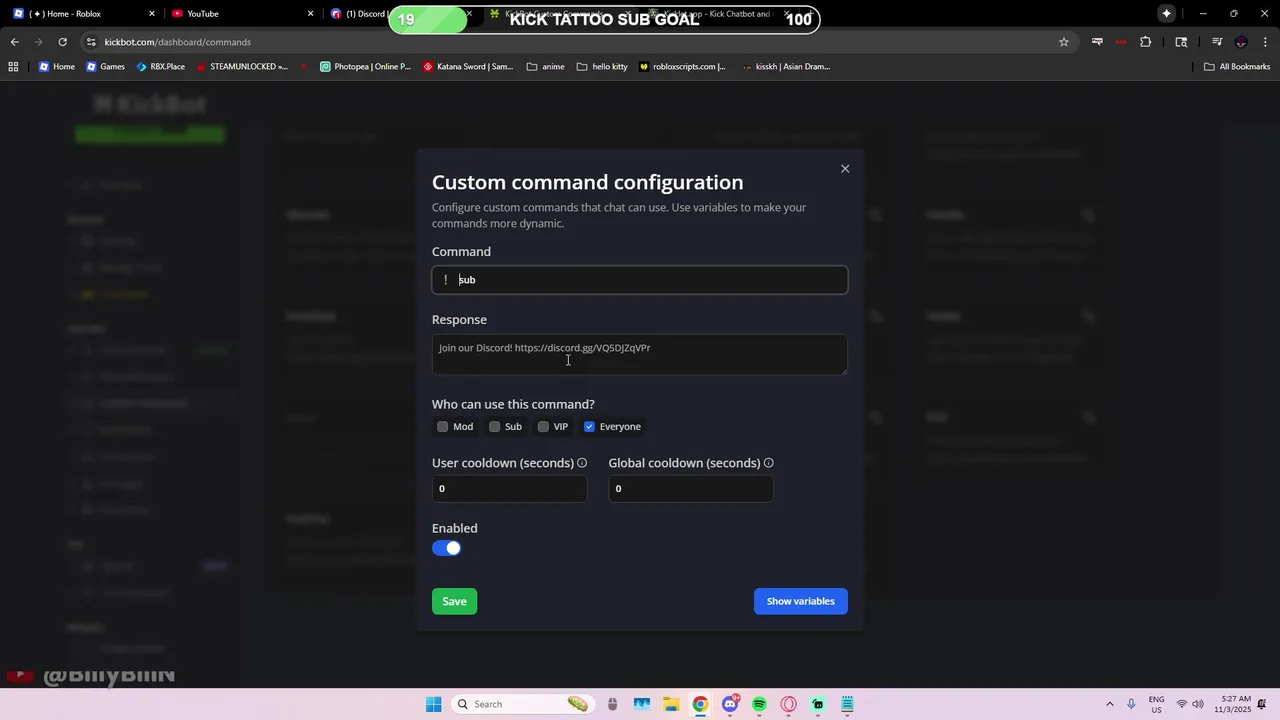Open the kisskh Asian Drama bookmark

[x=786, y=67]
